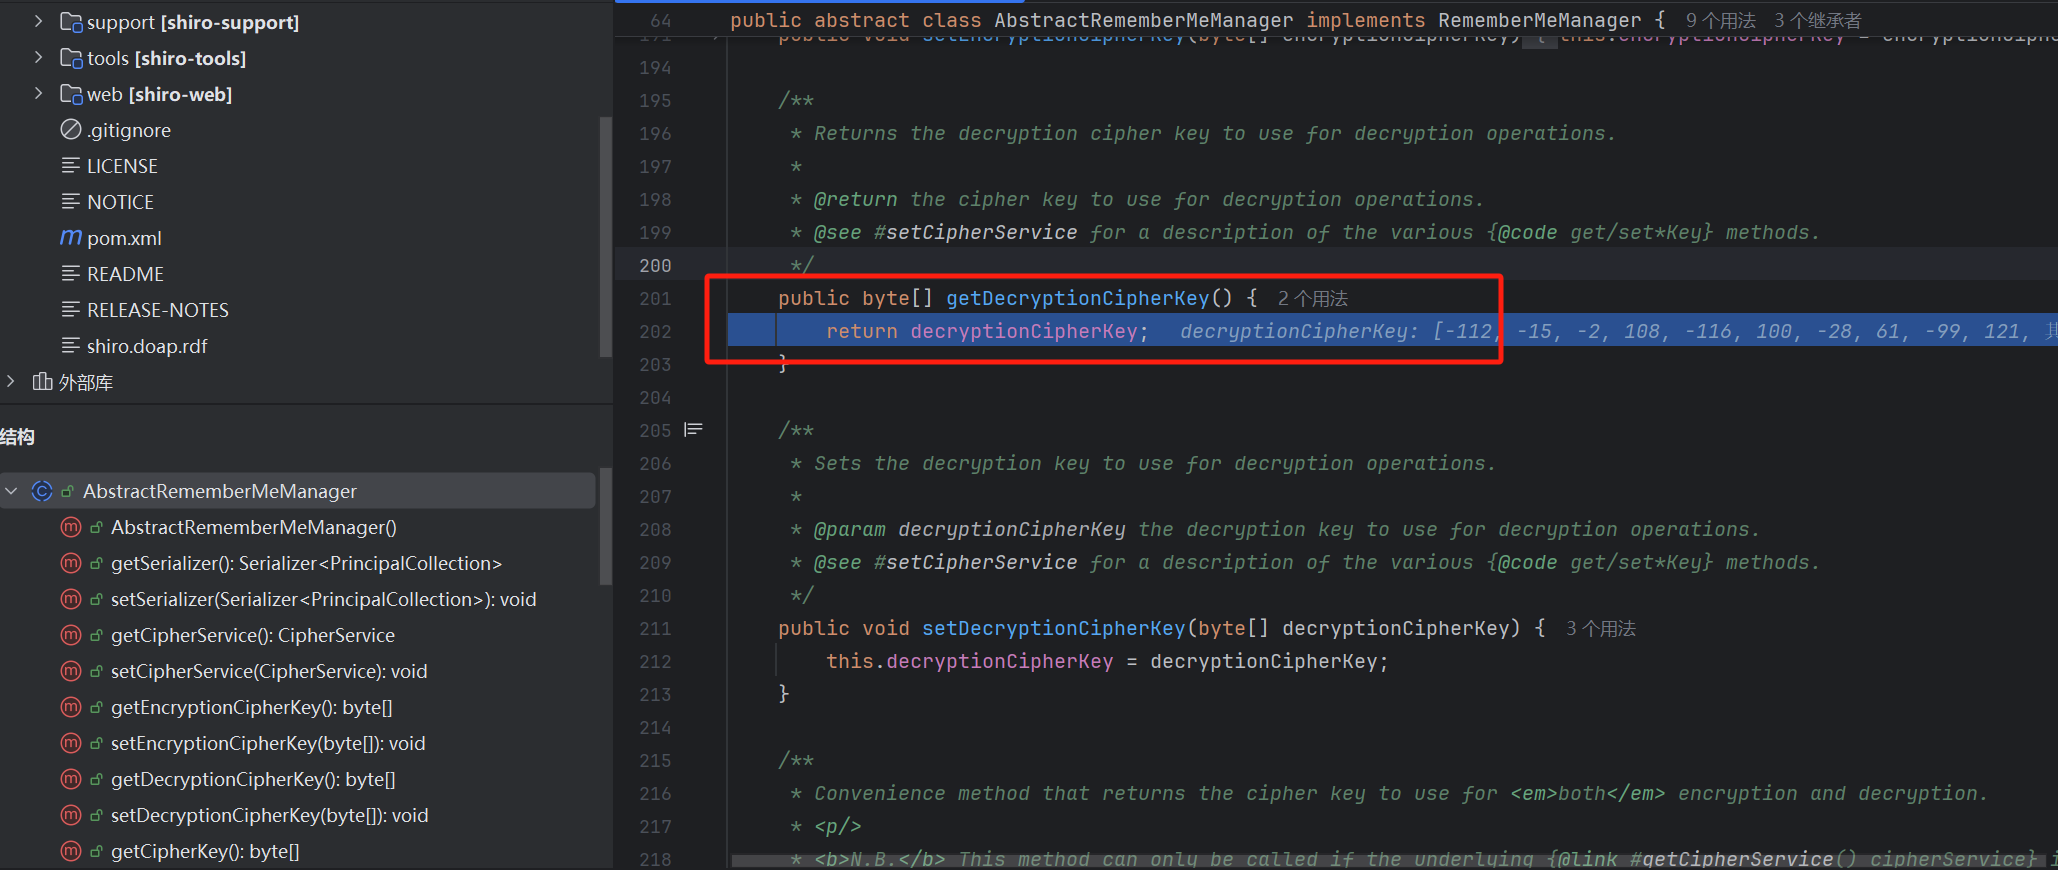Click the class icon for AbstractRememberMeManager
This screenshot has height=870, width=2058.
42,491
